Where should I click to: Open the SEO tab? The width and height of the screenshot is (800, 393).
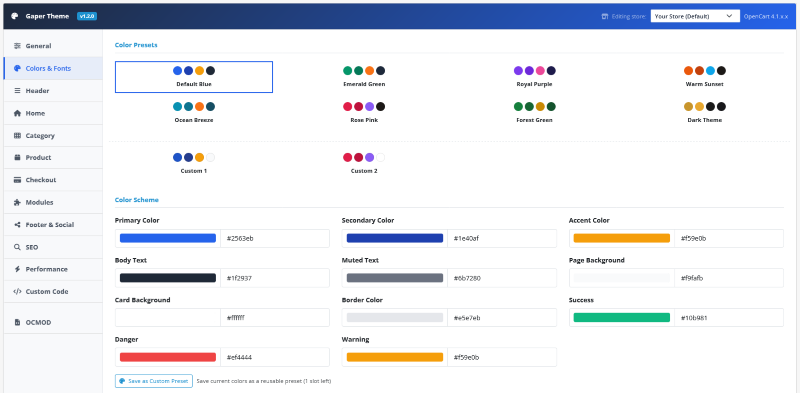point(53,247)
